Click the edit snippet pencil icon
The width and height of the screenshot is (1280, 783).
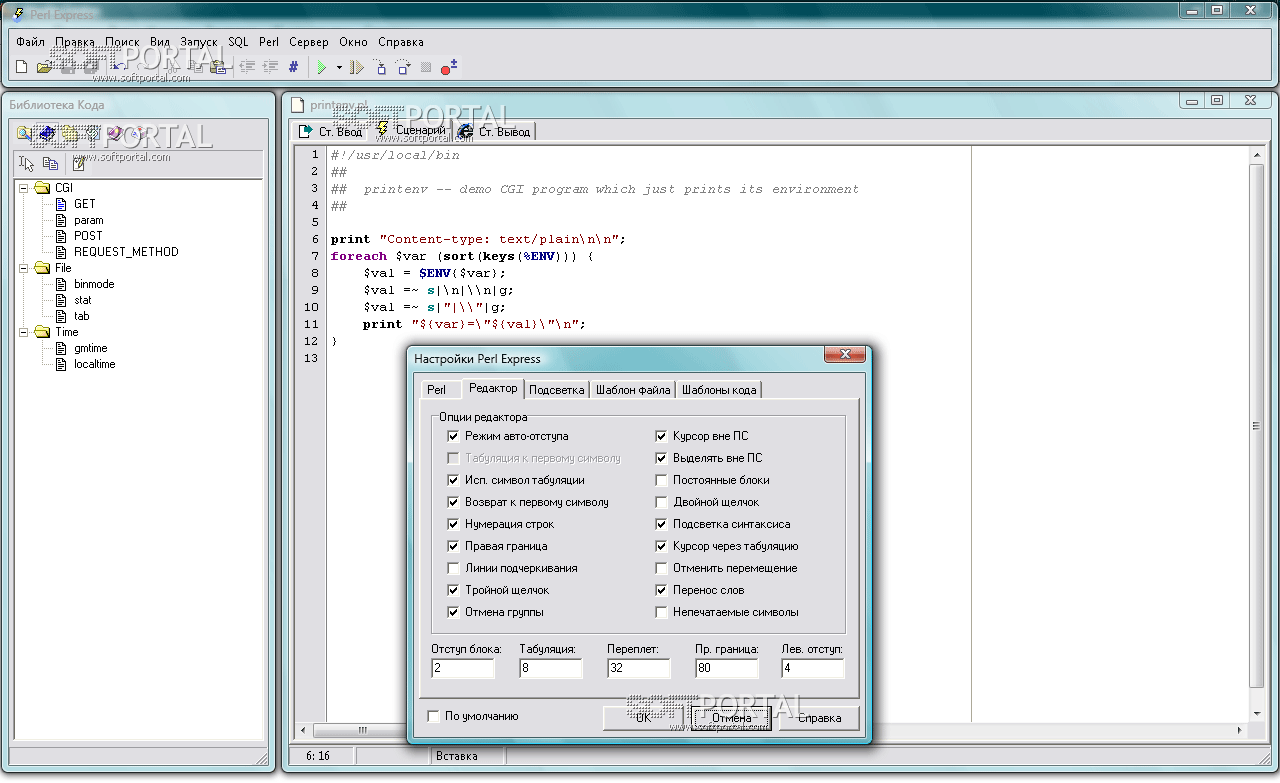click(x=79, y=164)
